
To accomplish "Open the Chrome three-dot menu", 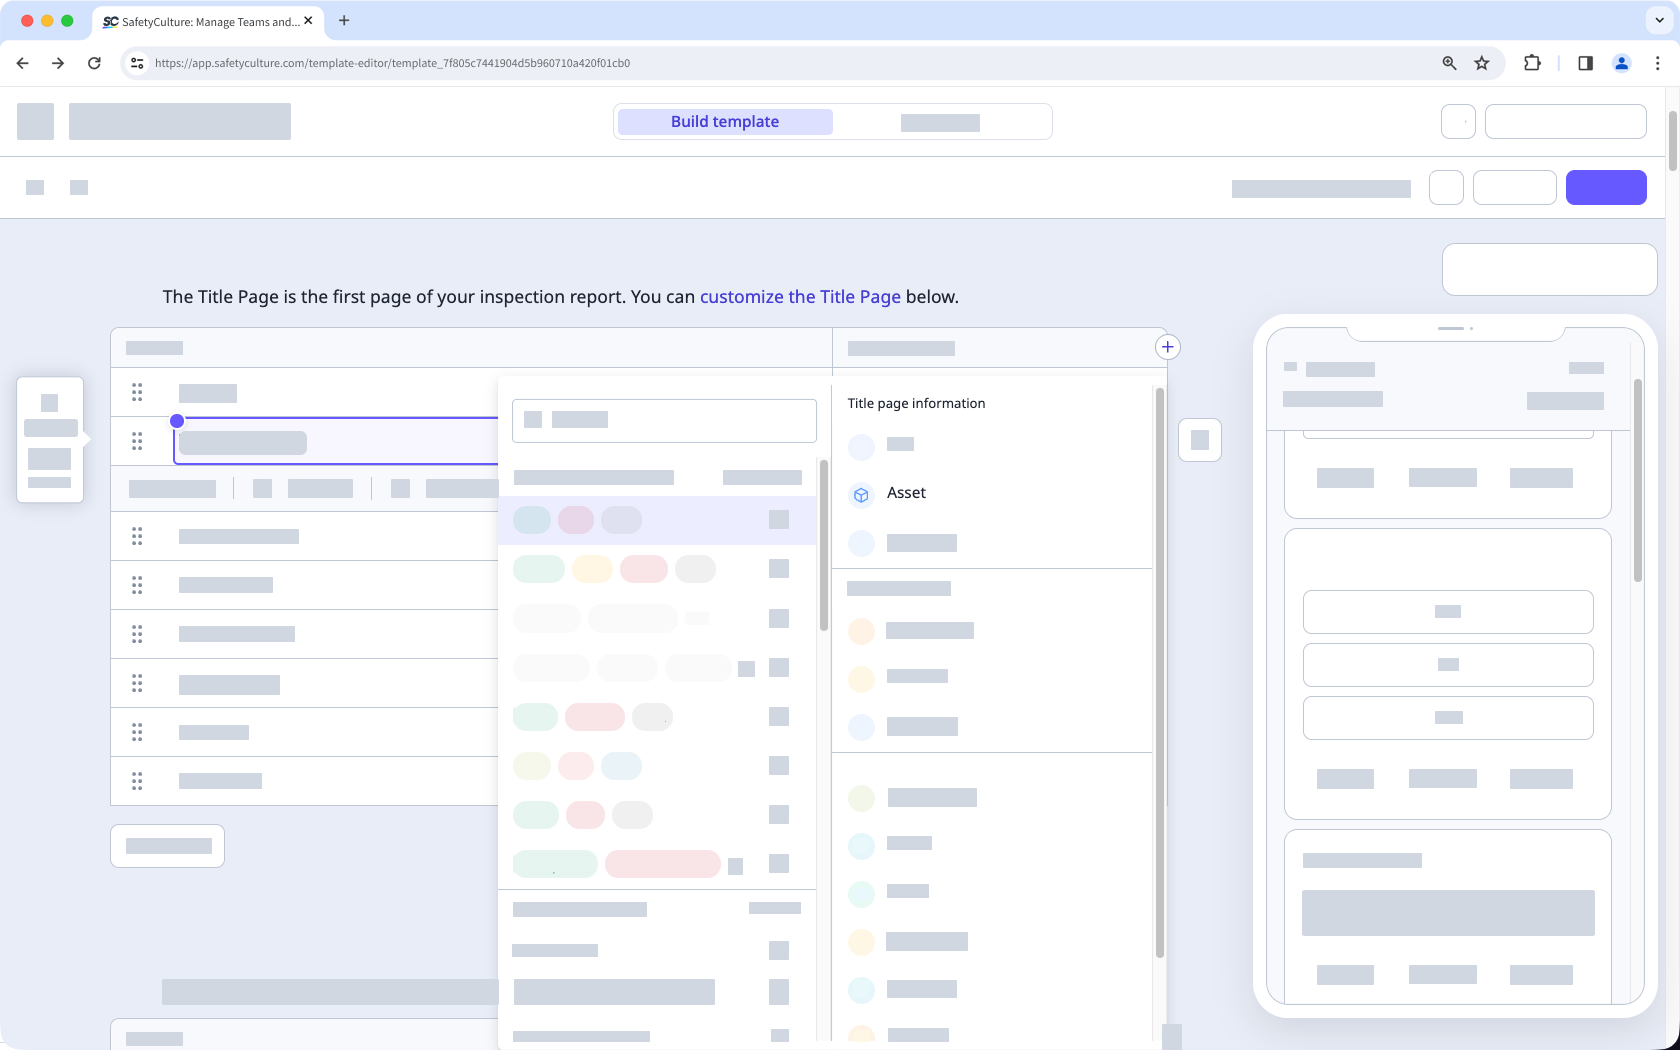I will (1657, 63).
